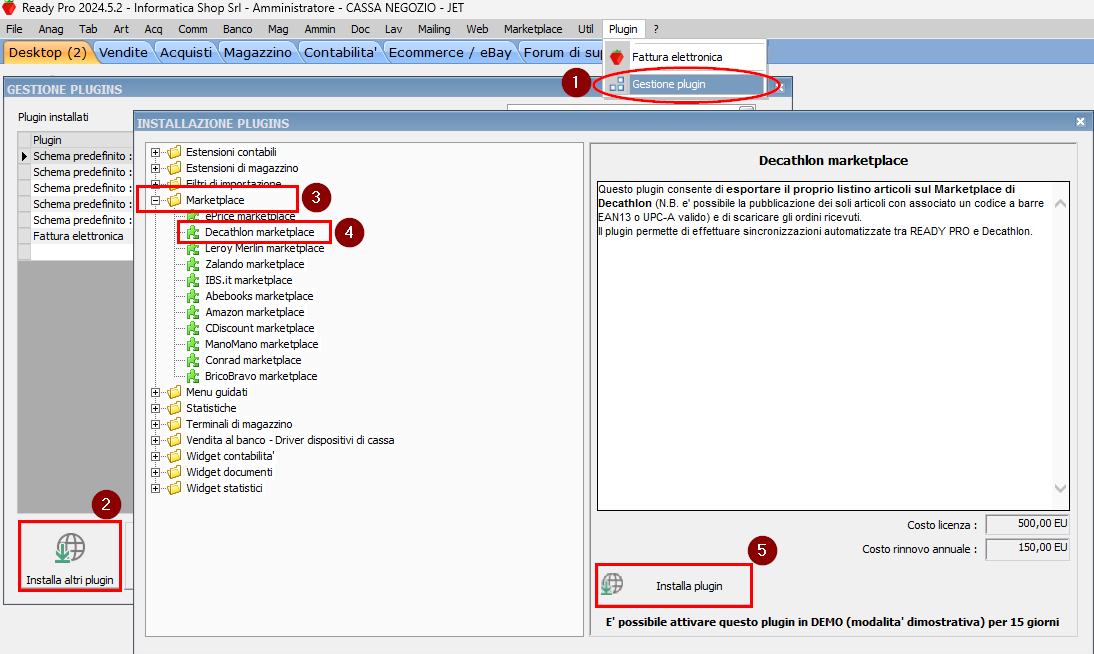Click the Zalando marketplace puzzle icon
The width and height of the screenshot is (1094, 654).
pos(193,264)
